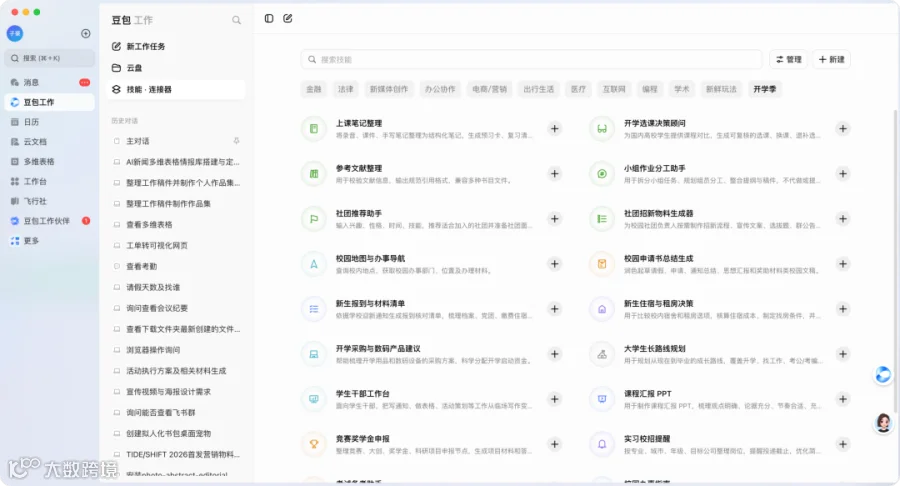Open the 整理工作稿件制作作品集 conversation
The height and width of the screenshot is (486, 900).
176,204
